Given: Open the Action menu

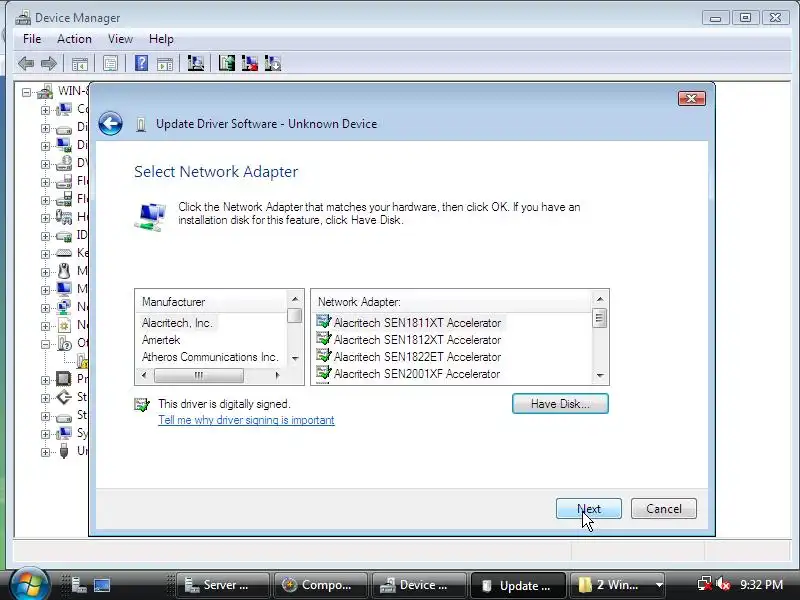Looking at the screenshot, I should [x=74, y=39].
